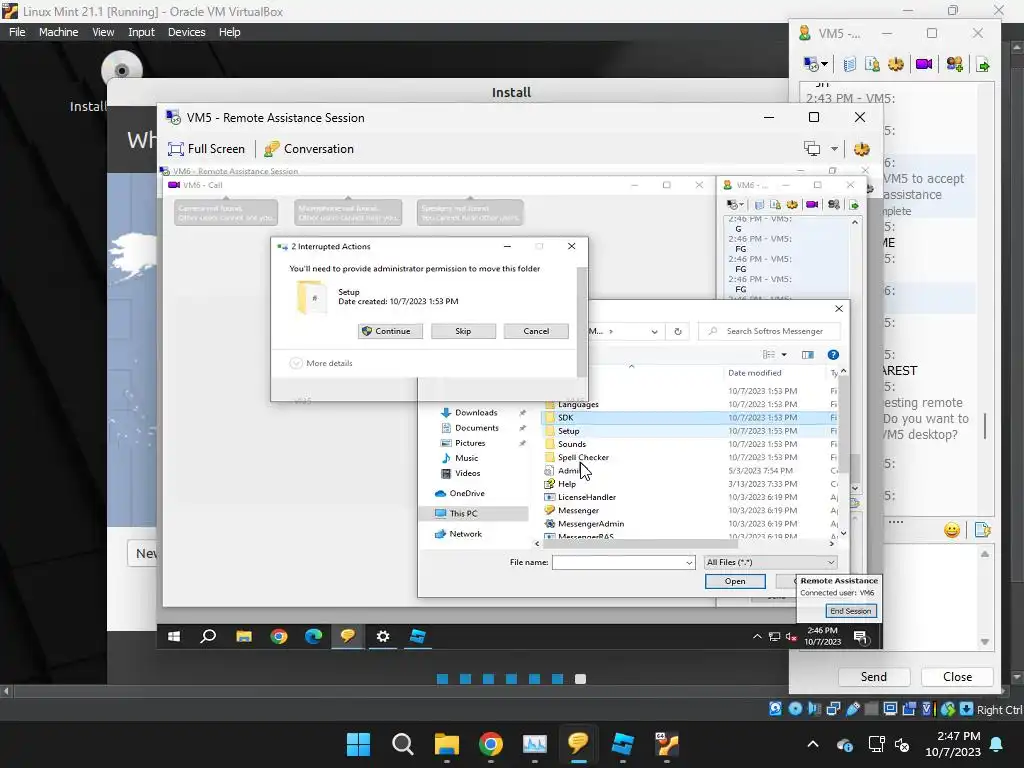Click Full Screen in Remote Assistance toolbar
The height and width of the screenshot is (768, 1024).
click(206, 149)
